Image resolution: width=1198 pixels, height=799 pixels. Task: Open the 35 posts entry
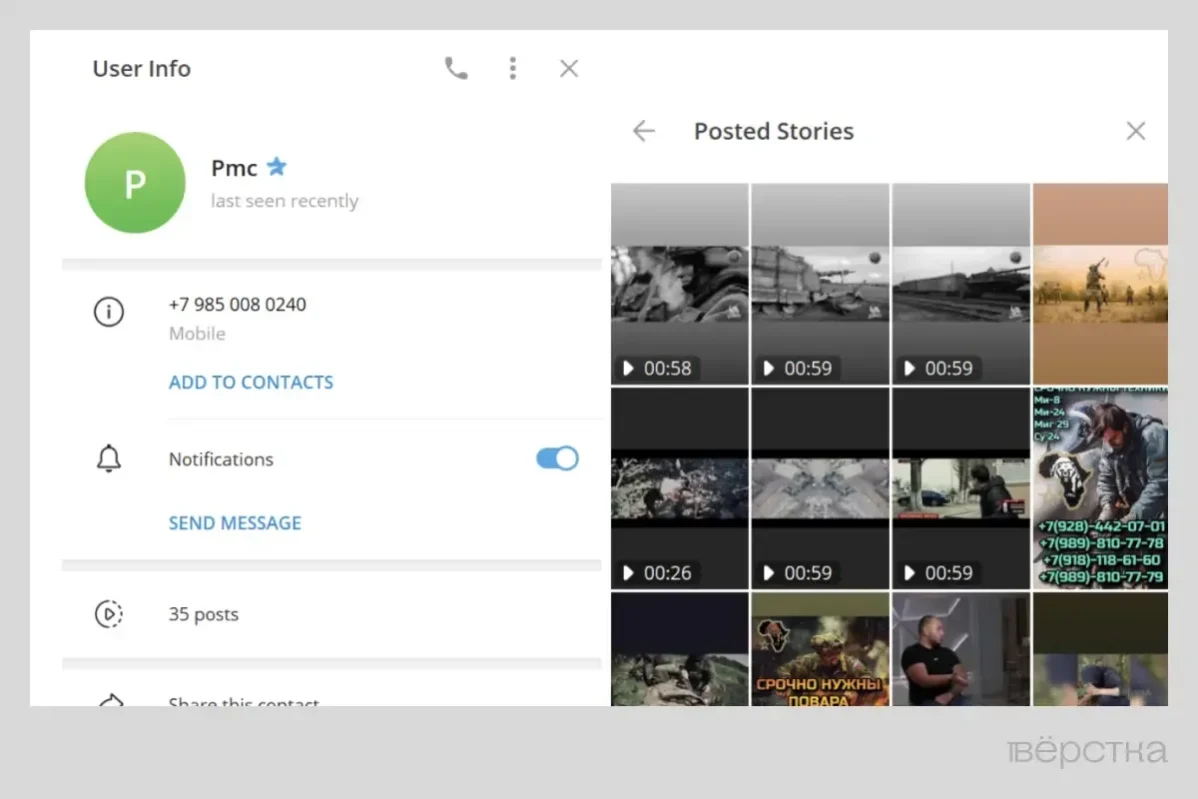click(x=204, y=614)
